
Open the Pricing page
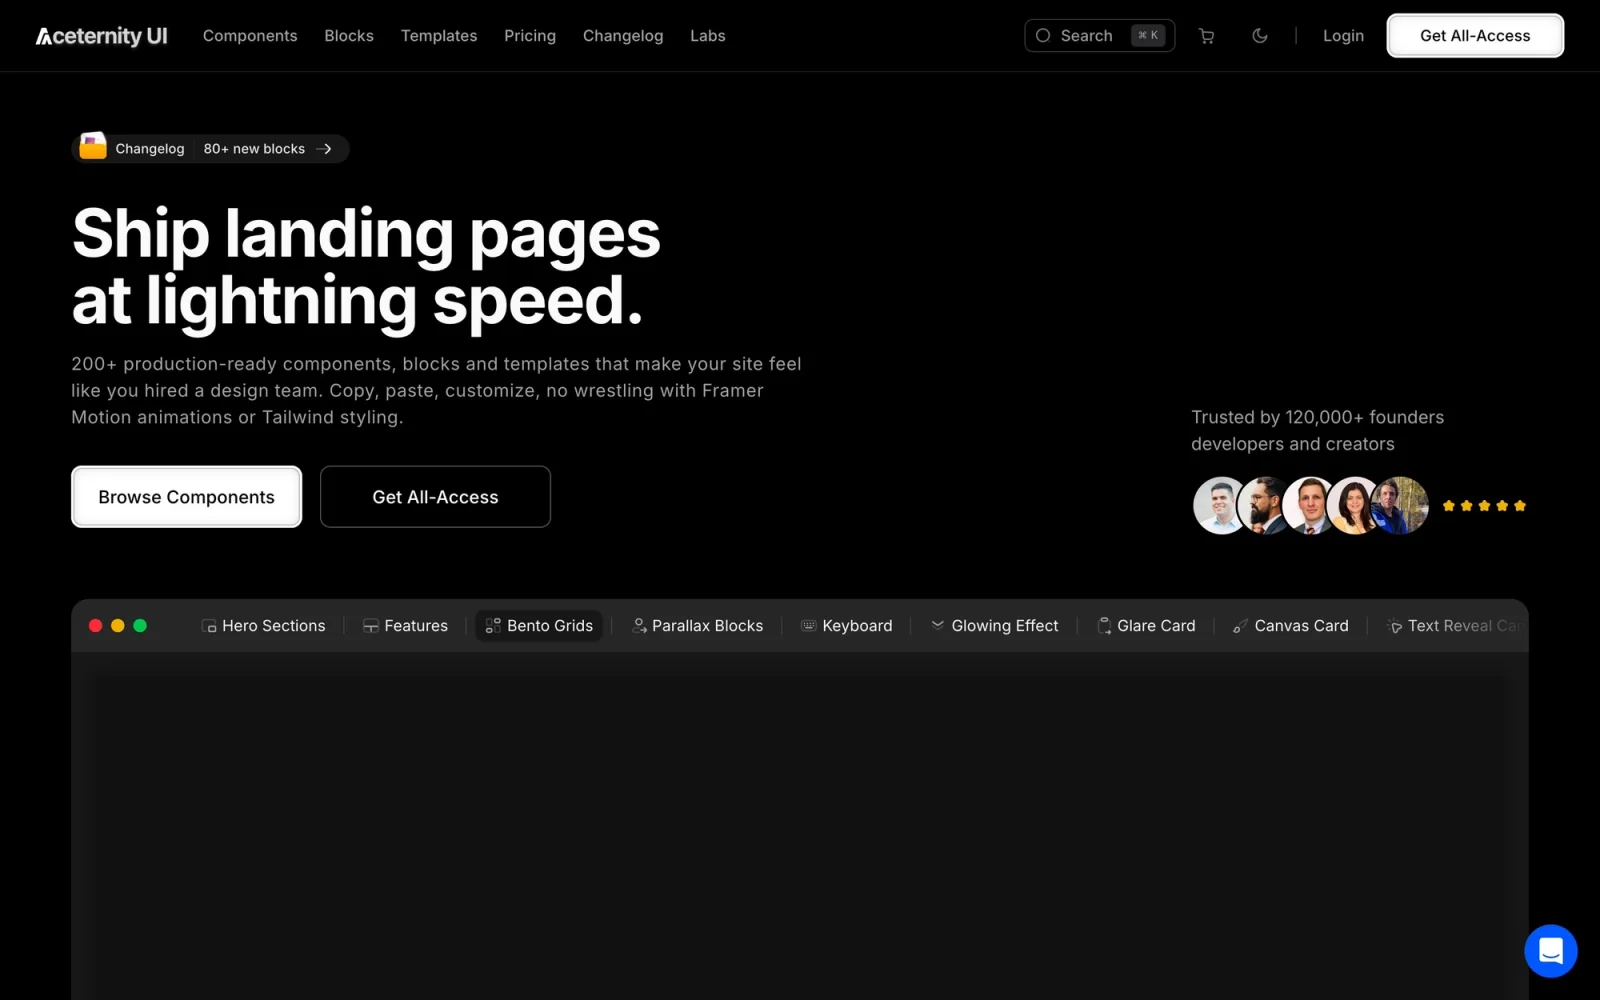coord(530,36)
